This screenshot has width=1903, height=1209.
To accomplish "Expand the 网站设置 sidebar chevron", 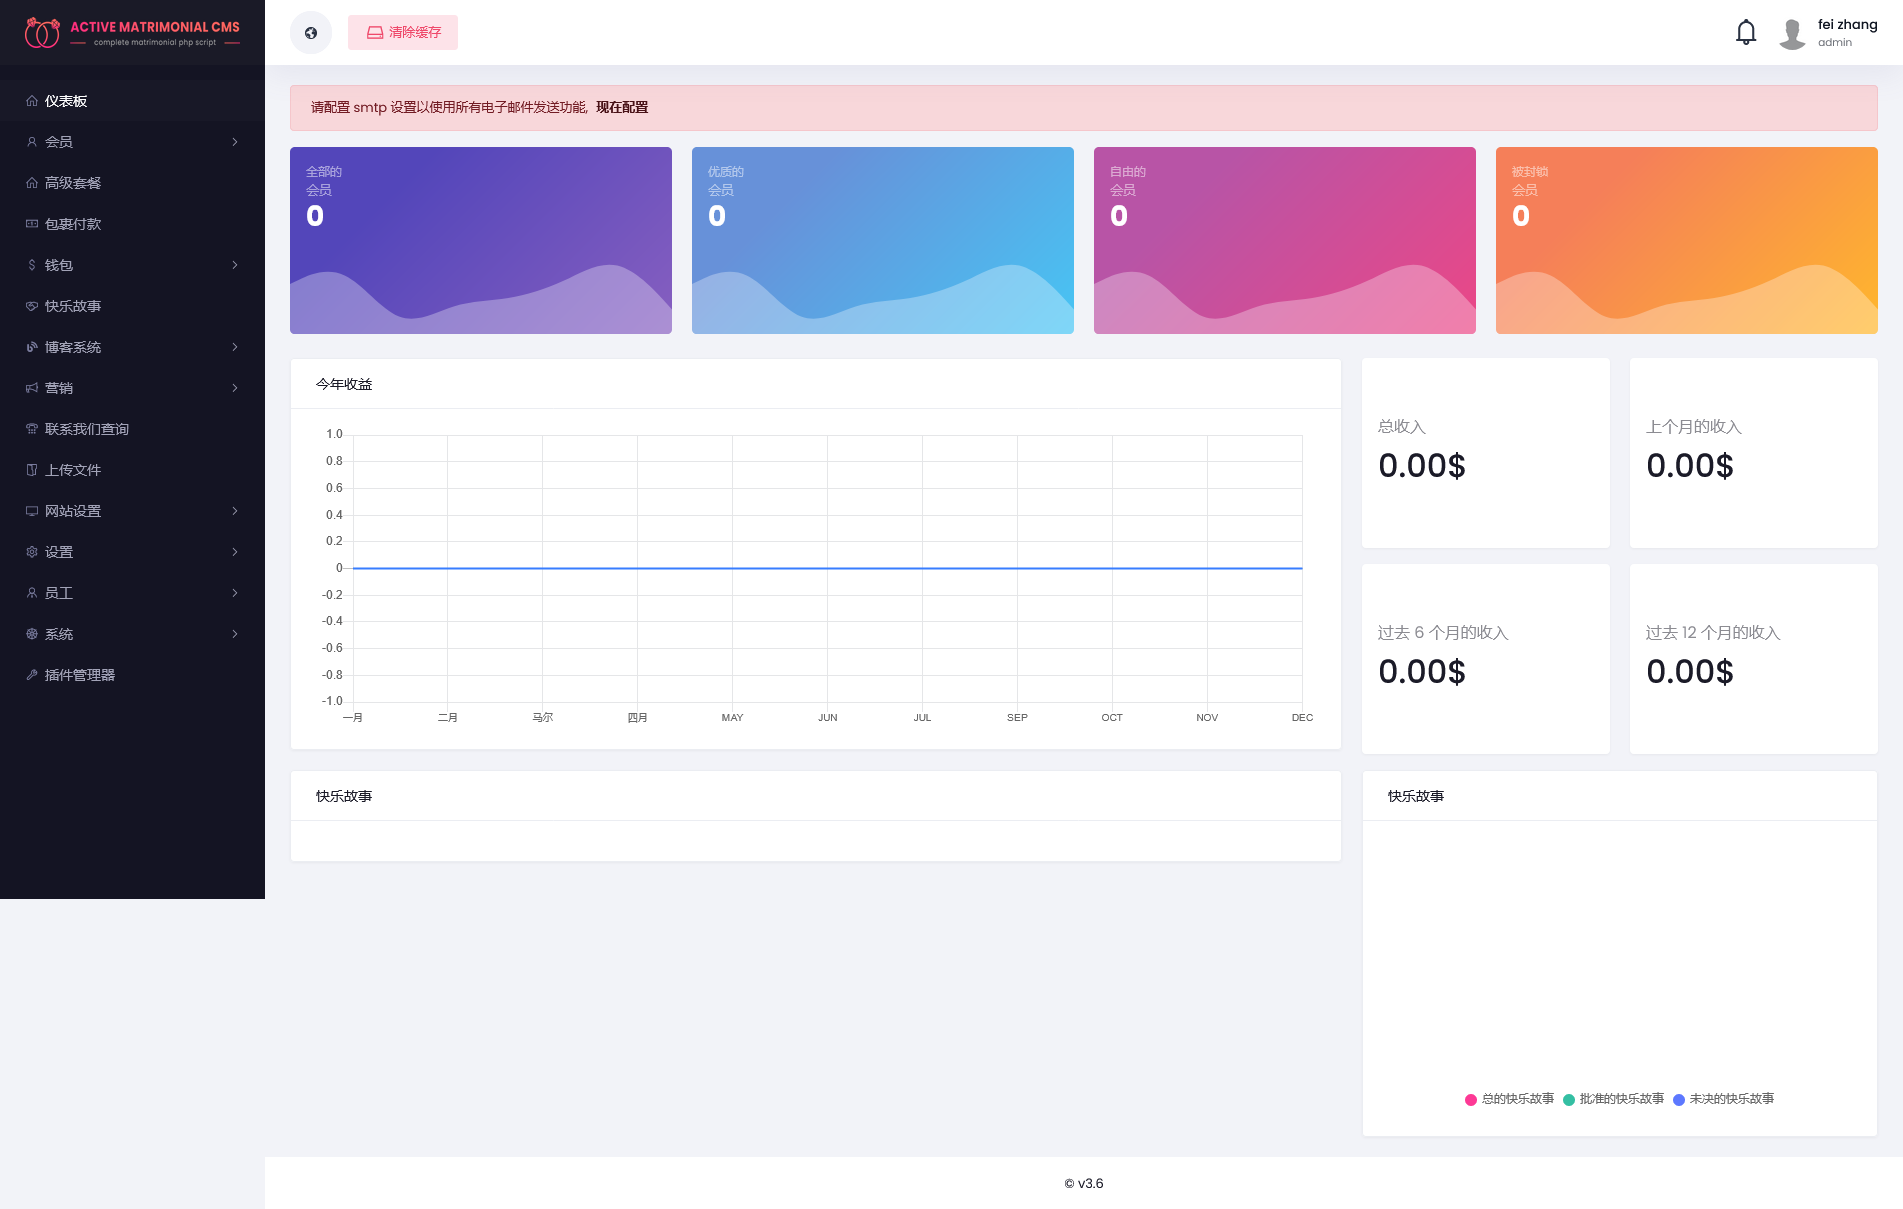I will [235, 511].
